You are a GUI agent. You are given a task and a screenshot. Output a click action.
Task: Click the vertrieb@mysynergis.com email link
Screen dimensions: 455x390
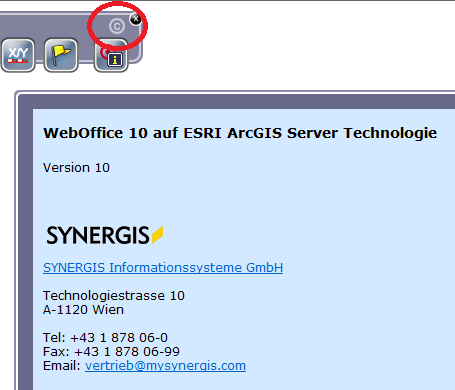pos(165,366)
